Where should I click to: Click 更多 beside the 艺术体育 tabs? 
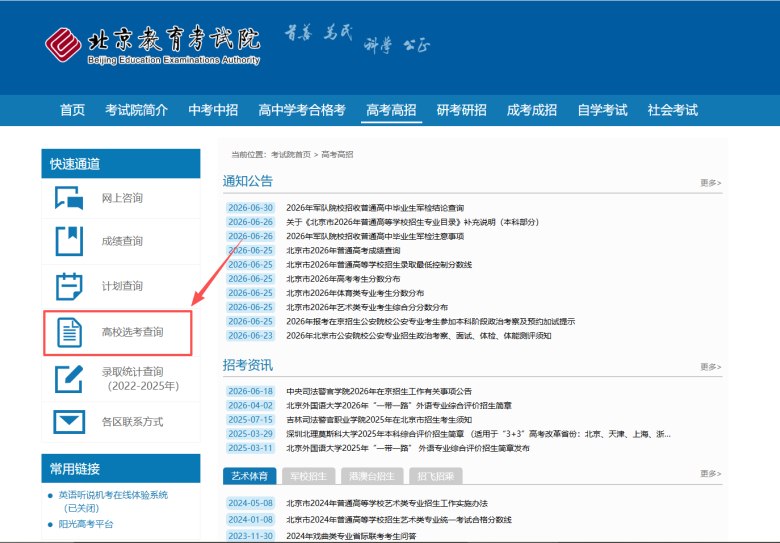pyautogui.click(x=710, y=474)
